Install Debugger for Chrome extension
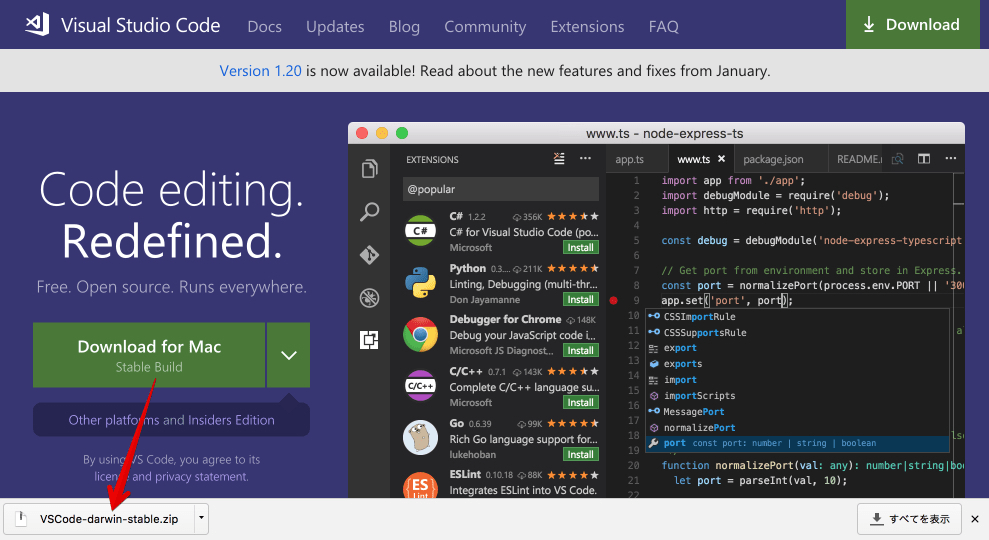The height and width of the screenshot is (540, 989). [x=580, y=351]
